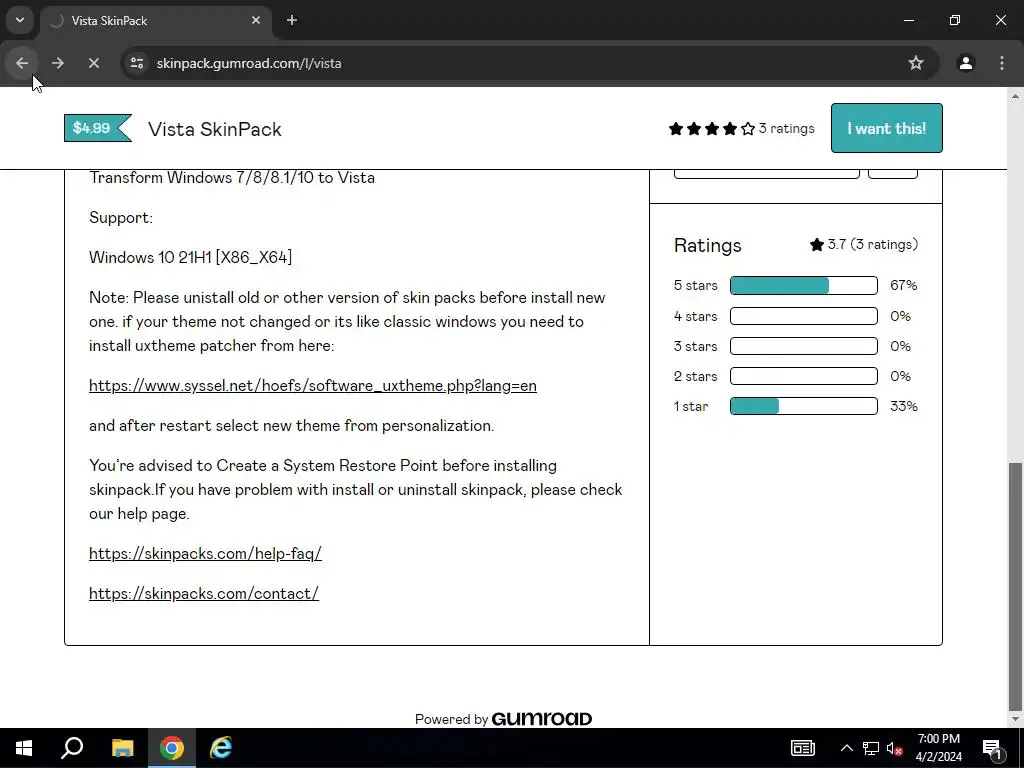Click the 'Vista SkinPack' product title
Screen dimensions: 1024x768
tap(215, 129)
